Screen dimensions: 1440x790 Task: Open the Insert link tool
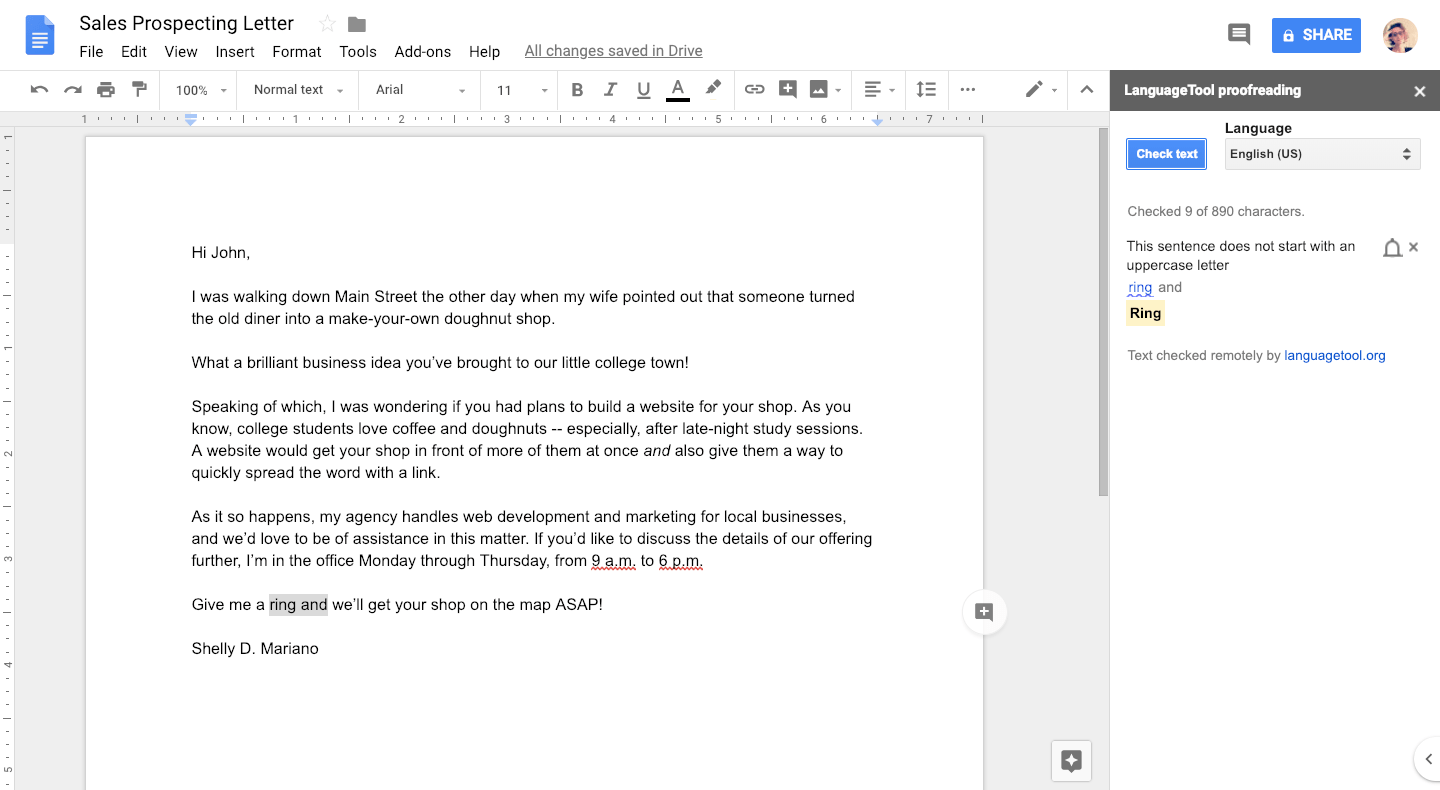pyautogui.click(x=754, y=90)
